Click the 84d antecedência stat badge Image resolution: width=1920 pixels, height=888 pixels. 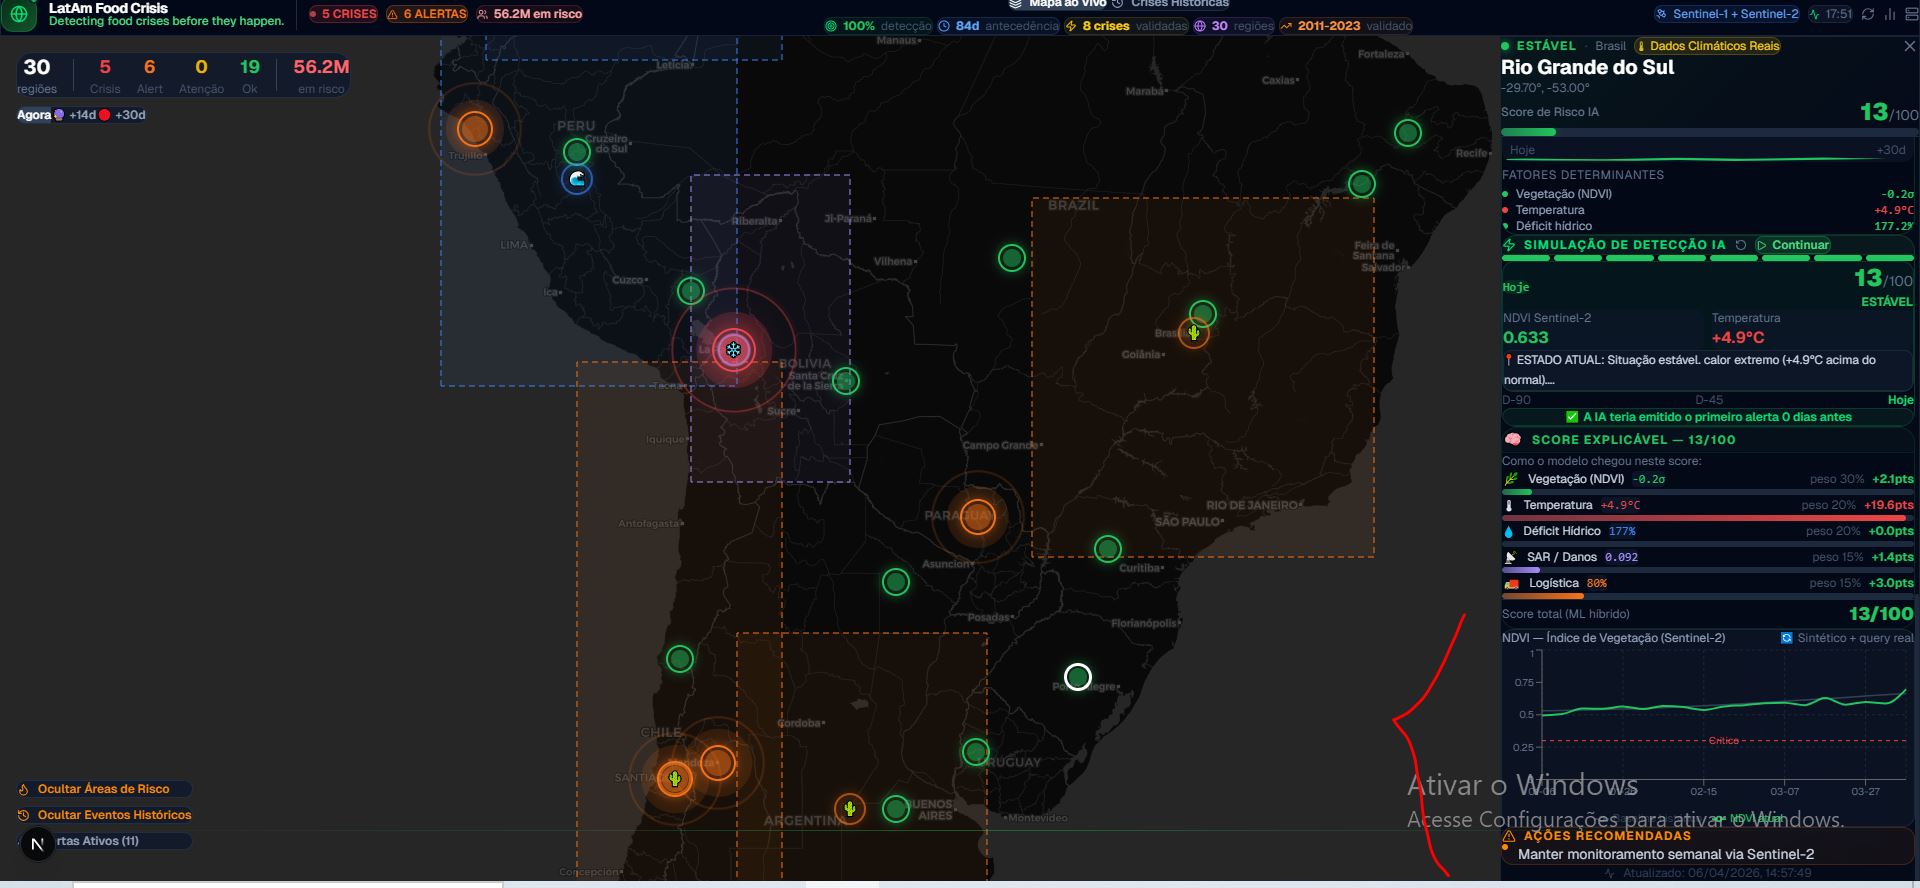point(998,26)
